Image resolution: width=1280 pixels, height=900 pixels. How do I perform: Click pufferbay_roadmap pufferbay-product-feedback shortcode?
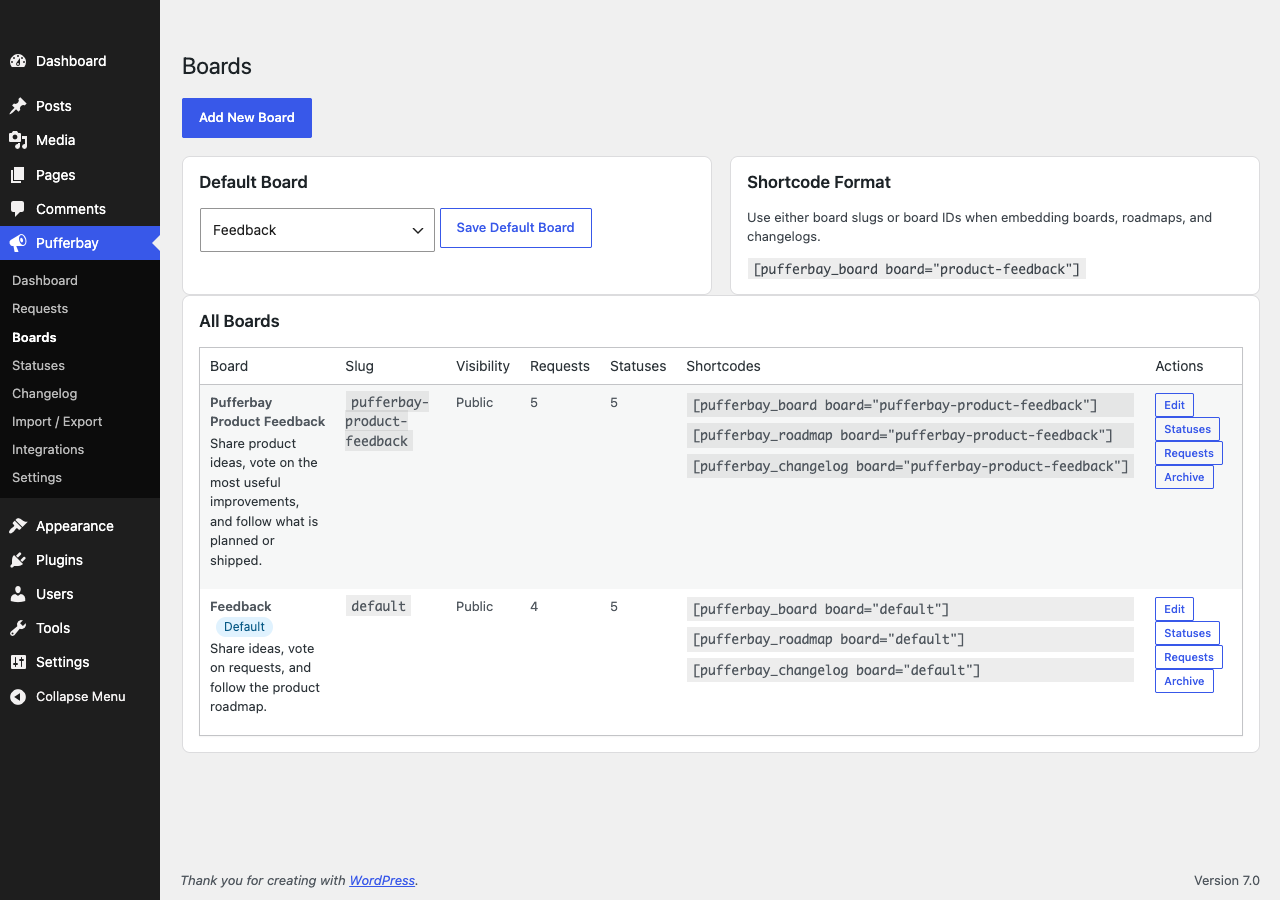[x=910, y=435]
